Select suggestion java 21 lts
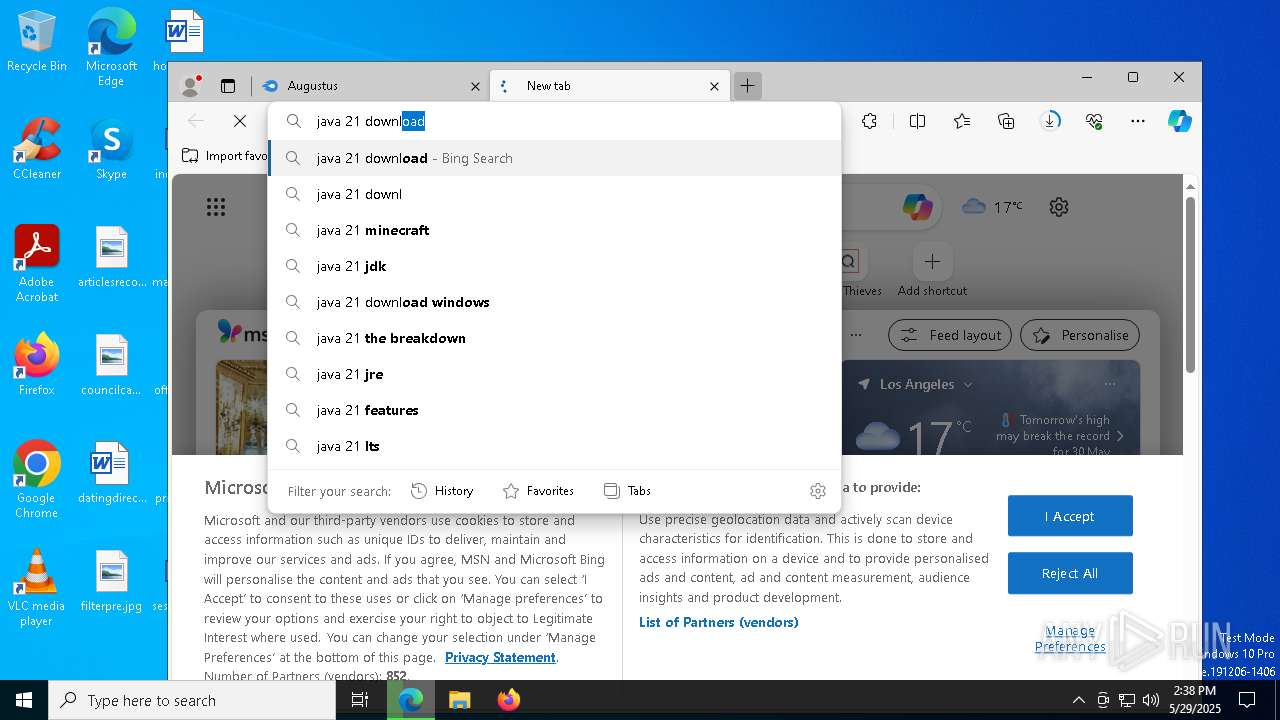Image resolution: width=1280 pixels, height=720 pixels. (x=555, y=446)
